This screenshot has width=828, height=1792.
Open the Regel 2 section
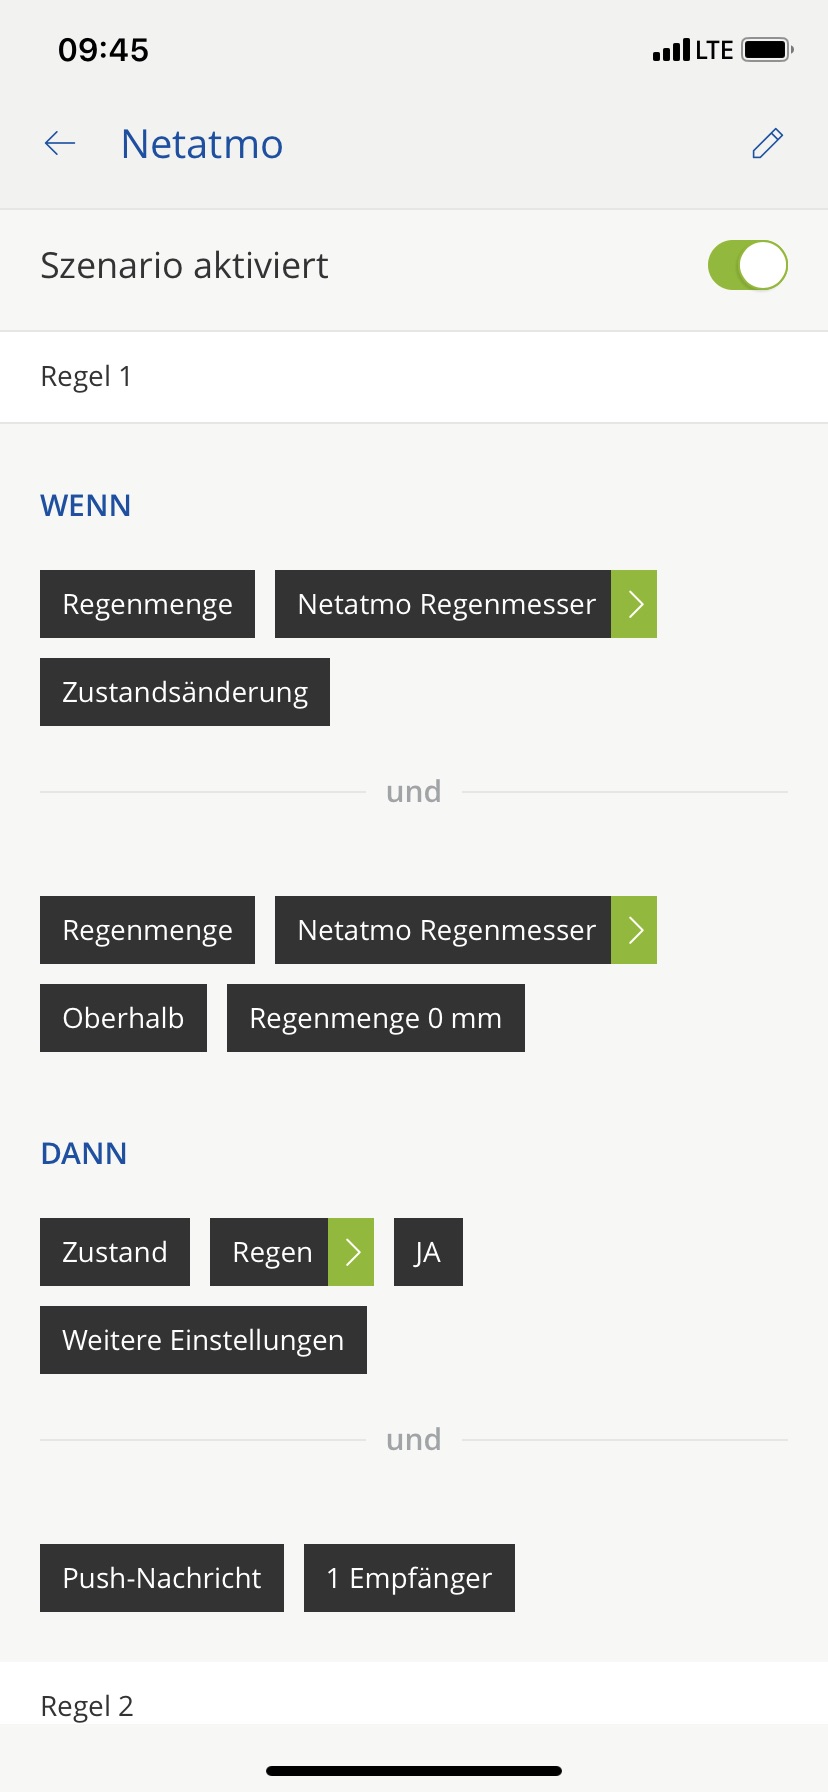pos(87,1706)
